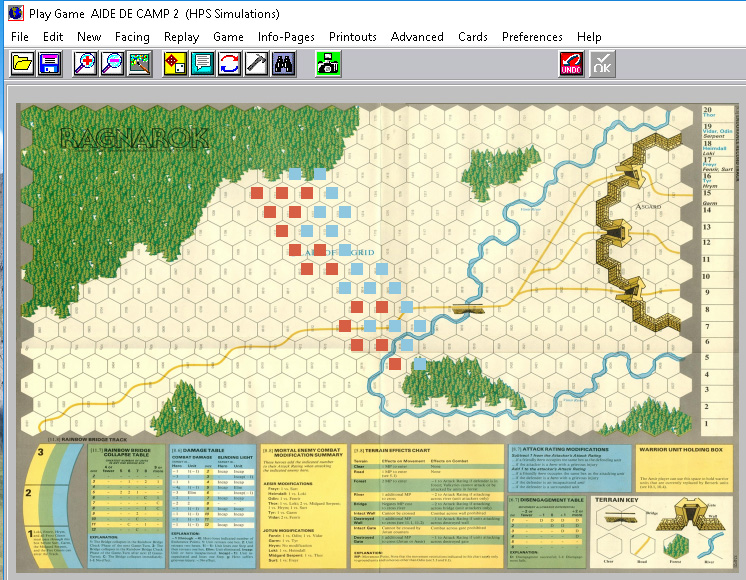Click the green camera snapshot icon
The height and width of the screenshot is (580, 746).
click(x=327, y=63)
